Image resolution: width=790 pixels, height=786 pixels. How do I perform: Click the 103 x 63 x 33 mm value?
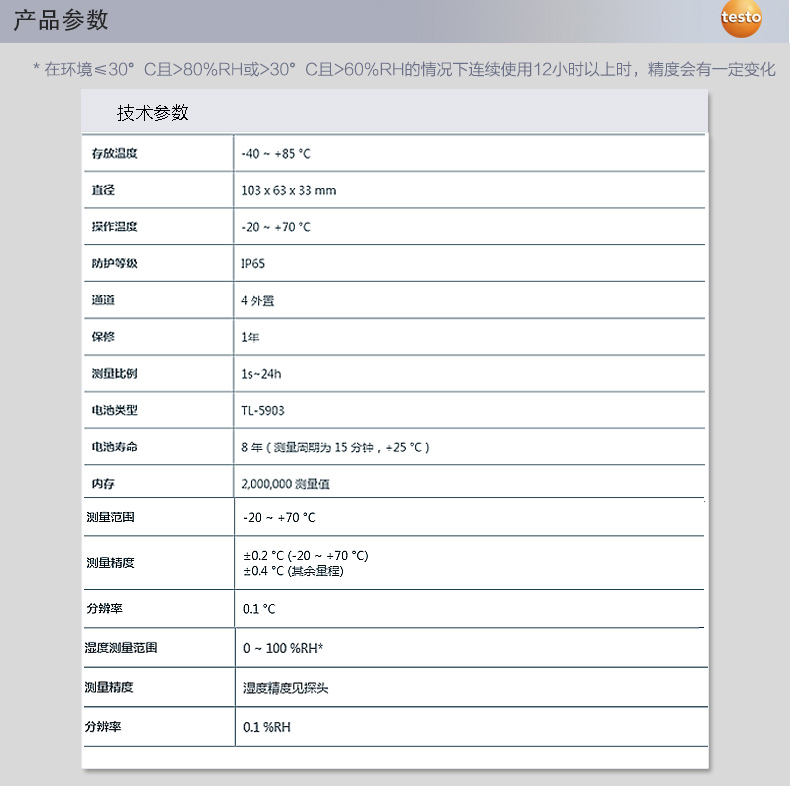pos(289,190)
